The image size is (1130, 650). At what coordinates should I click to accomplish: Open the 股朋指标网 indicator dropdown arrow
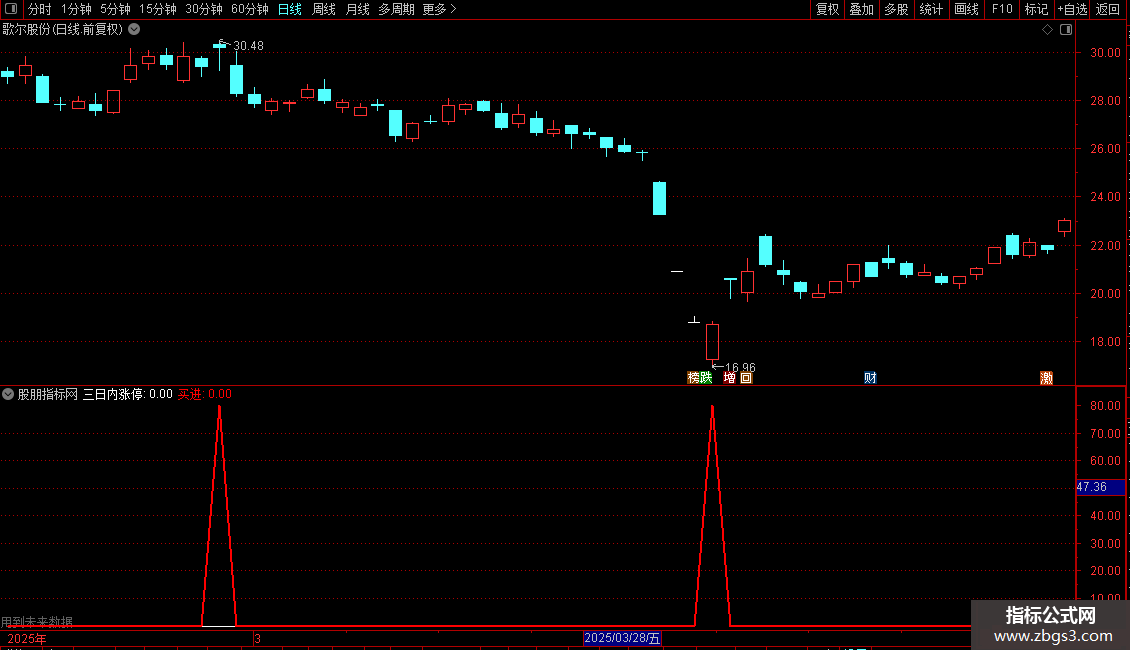[8, 394]
